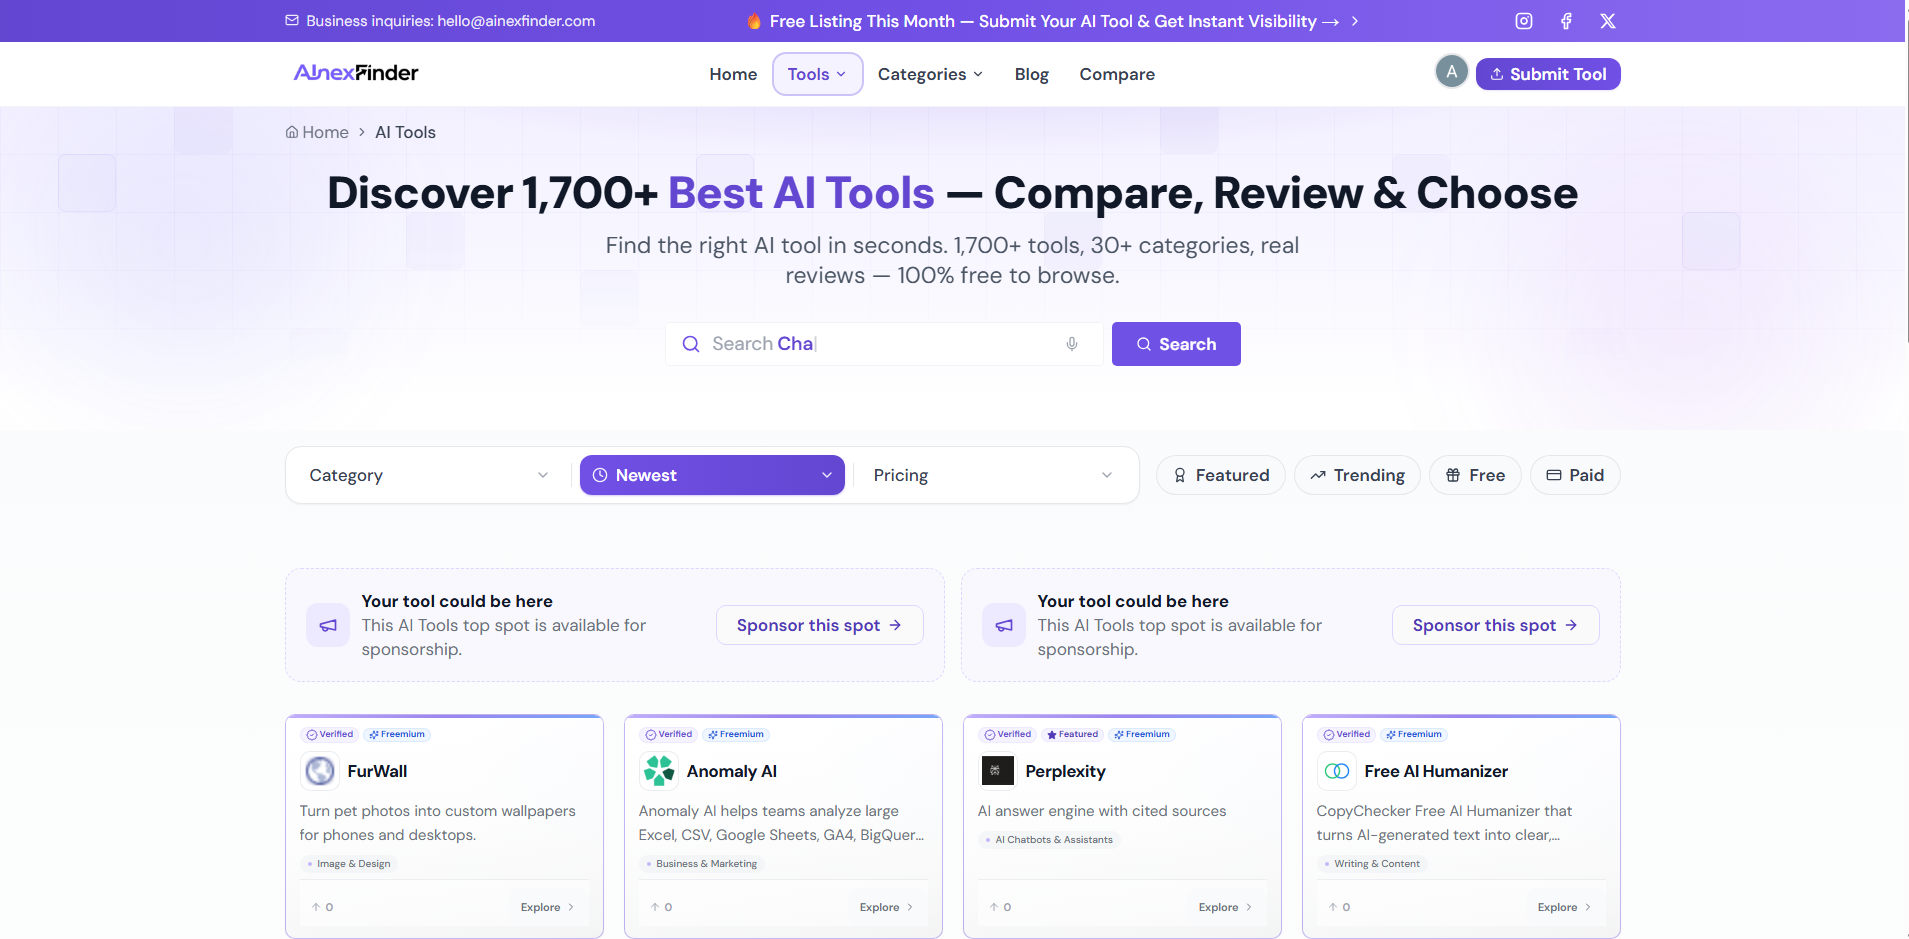Screen dimensions: 1909x939
Task: Open the X social icon
Action: [1607, 21]
